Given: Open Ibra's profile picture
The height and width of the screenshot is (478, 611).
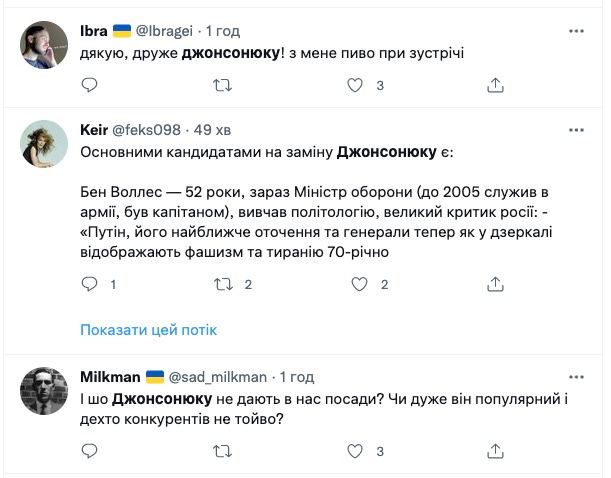Looking at the screenshot, I should (44, 45).
